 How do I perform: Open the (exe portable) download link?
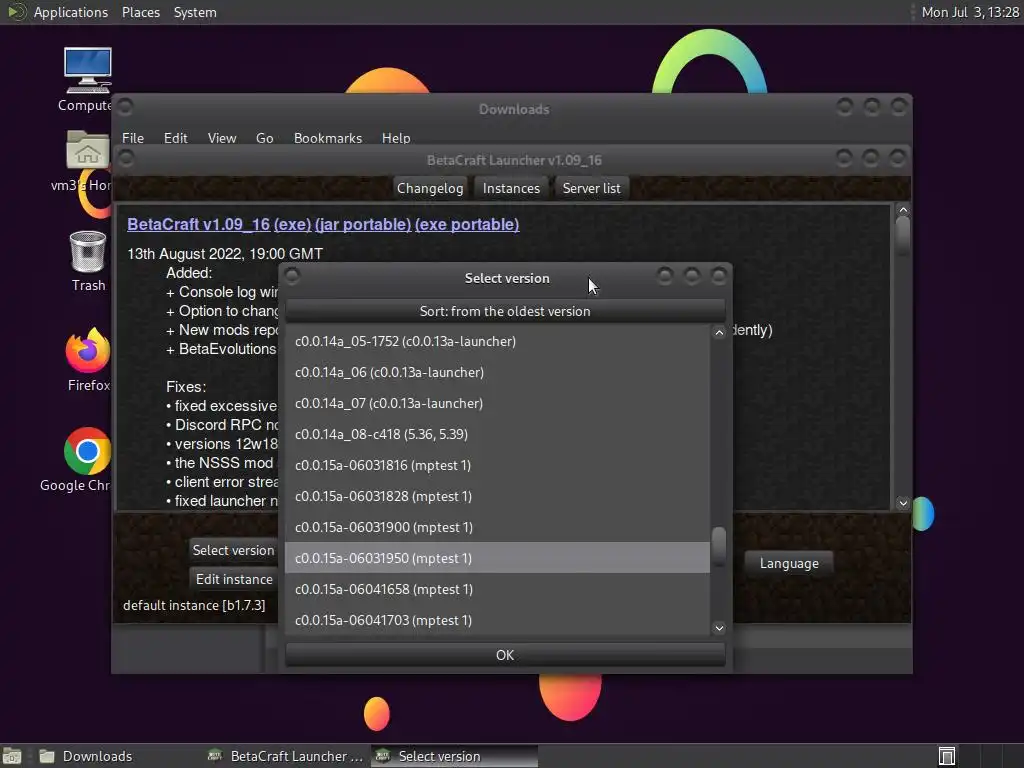click(x=467, y=224)
